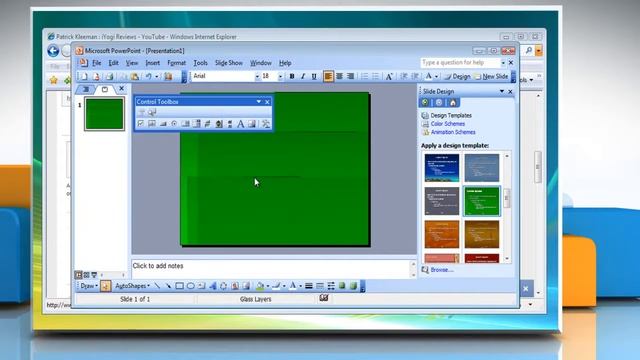Click the Print icon in standard toolbar
This screenshot has height=360, width=640.
(109, 76)
